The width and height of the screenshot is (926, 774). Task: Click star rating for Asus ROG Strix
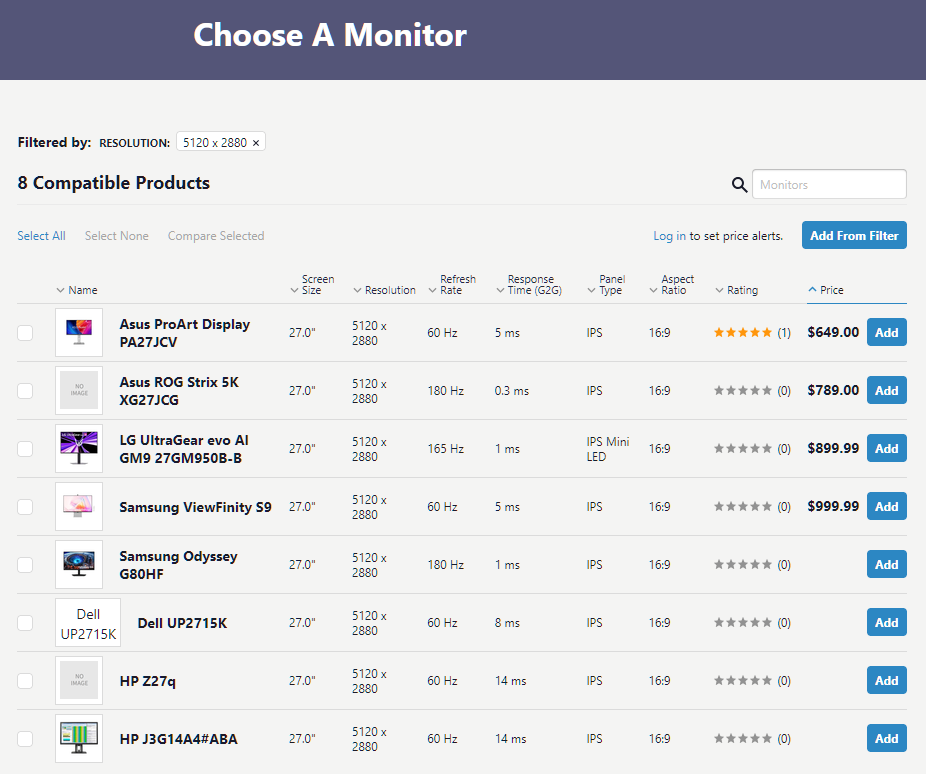click(742, 390)
